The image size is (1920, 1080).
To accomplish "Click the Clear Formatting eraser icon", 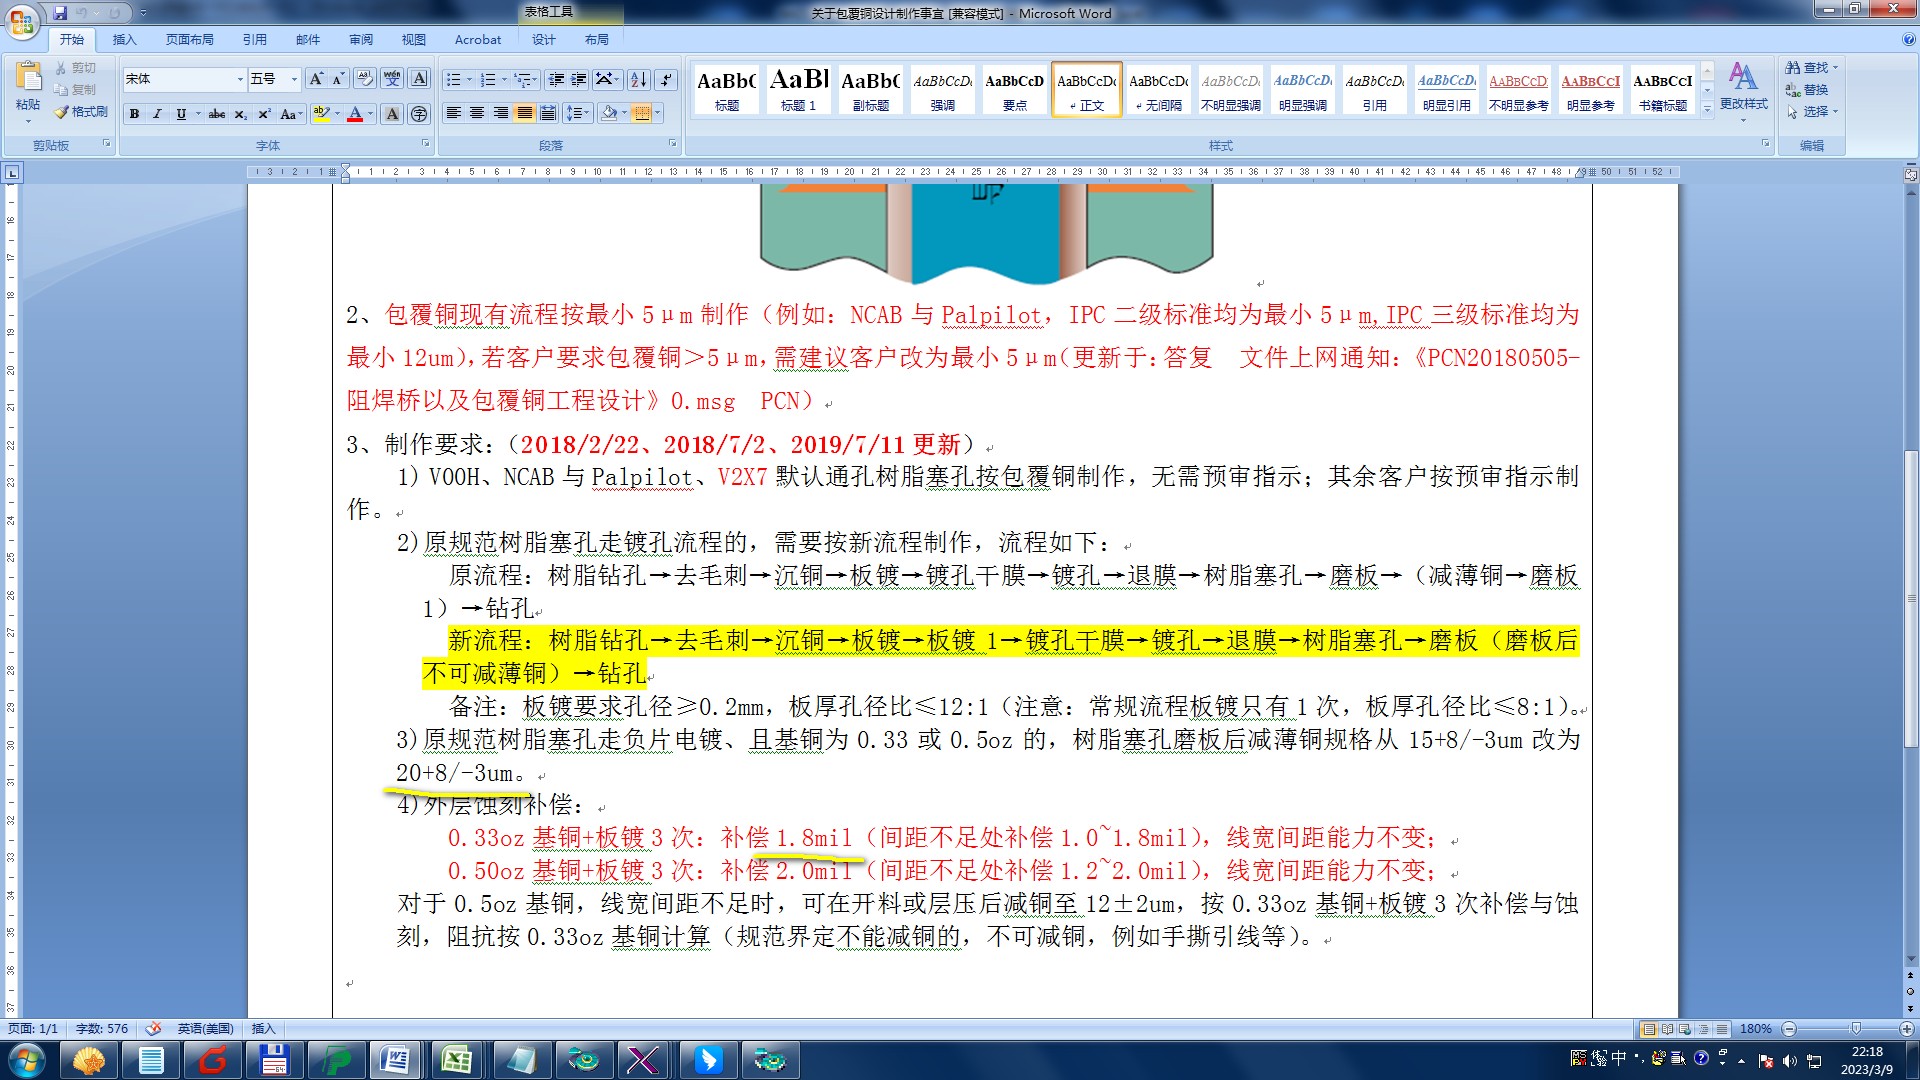I will click(x=365, y=79).
